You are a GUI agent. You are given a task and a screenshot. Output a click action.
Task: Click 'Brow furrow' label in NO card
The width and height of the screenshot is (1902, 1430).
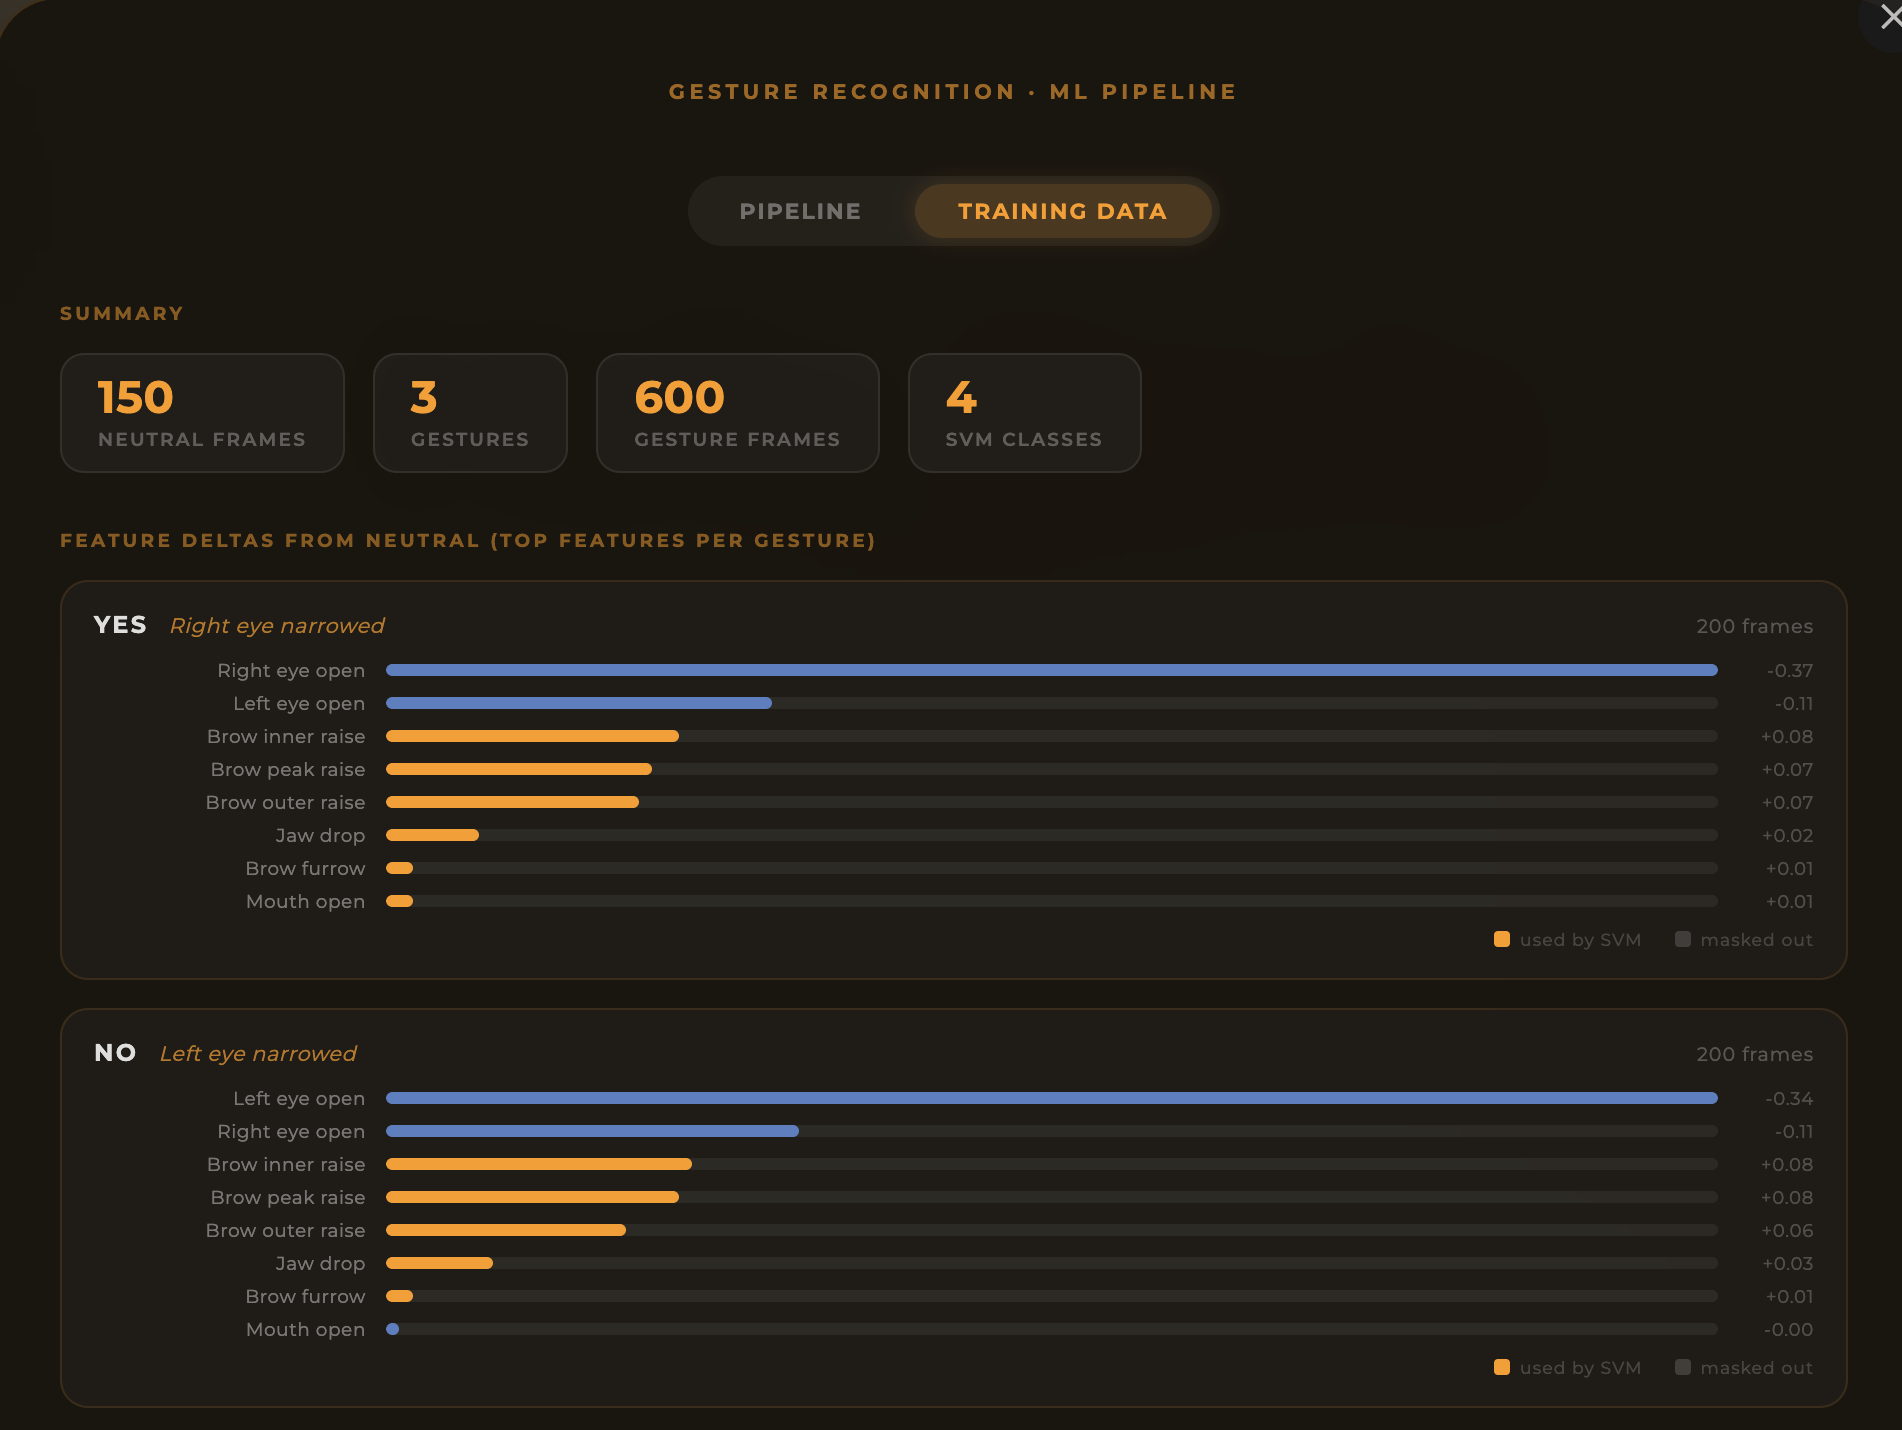[306, 1296]
